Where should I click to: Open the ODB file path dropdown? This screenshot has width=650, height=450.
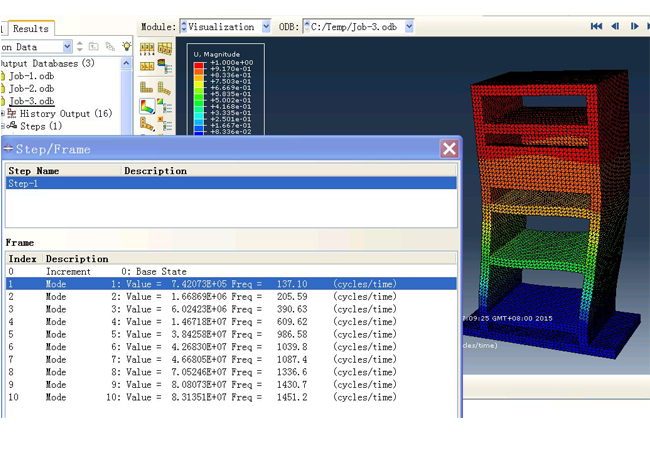[x=409, y=27]
